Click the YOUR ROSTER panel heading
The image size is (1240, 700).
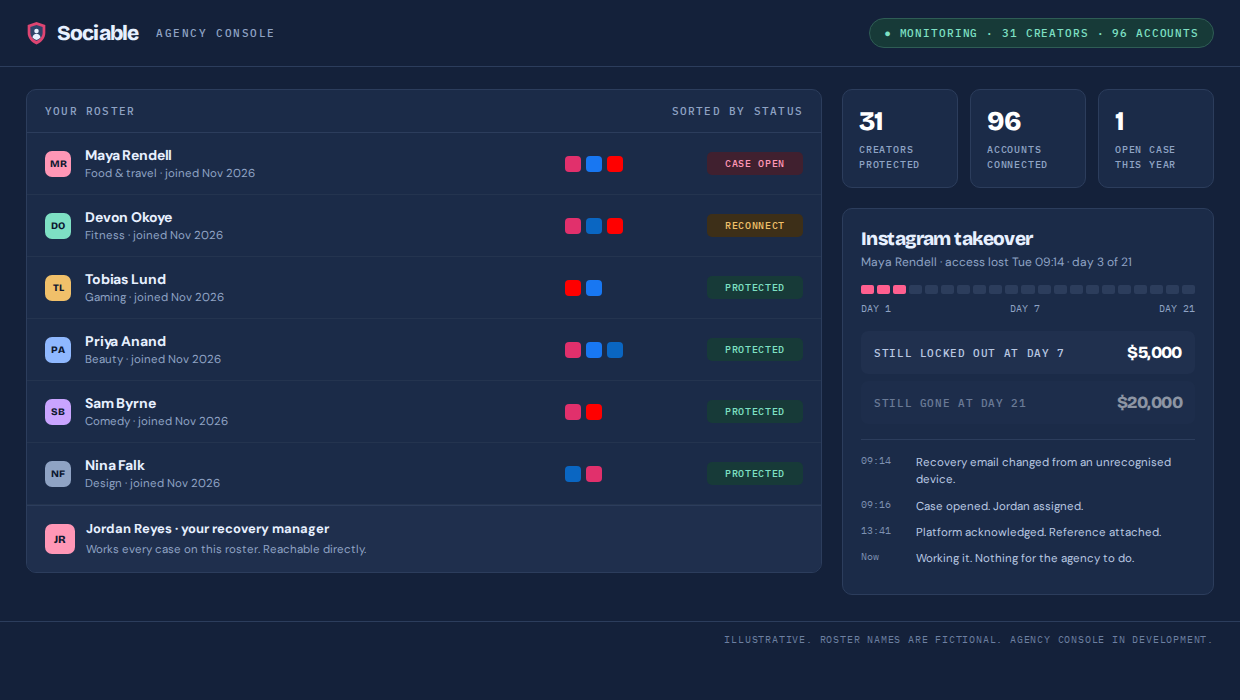(90, 111)
